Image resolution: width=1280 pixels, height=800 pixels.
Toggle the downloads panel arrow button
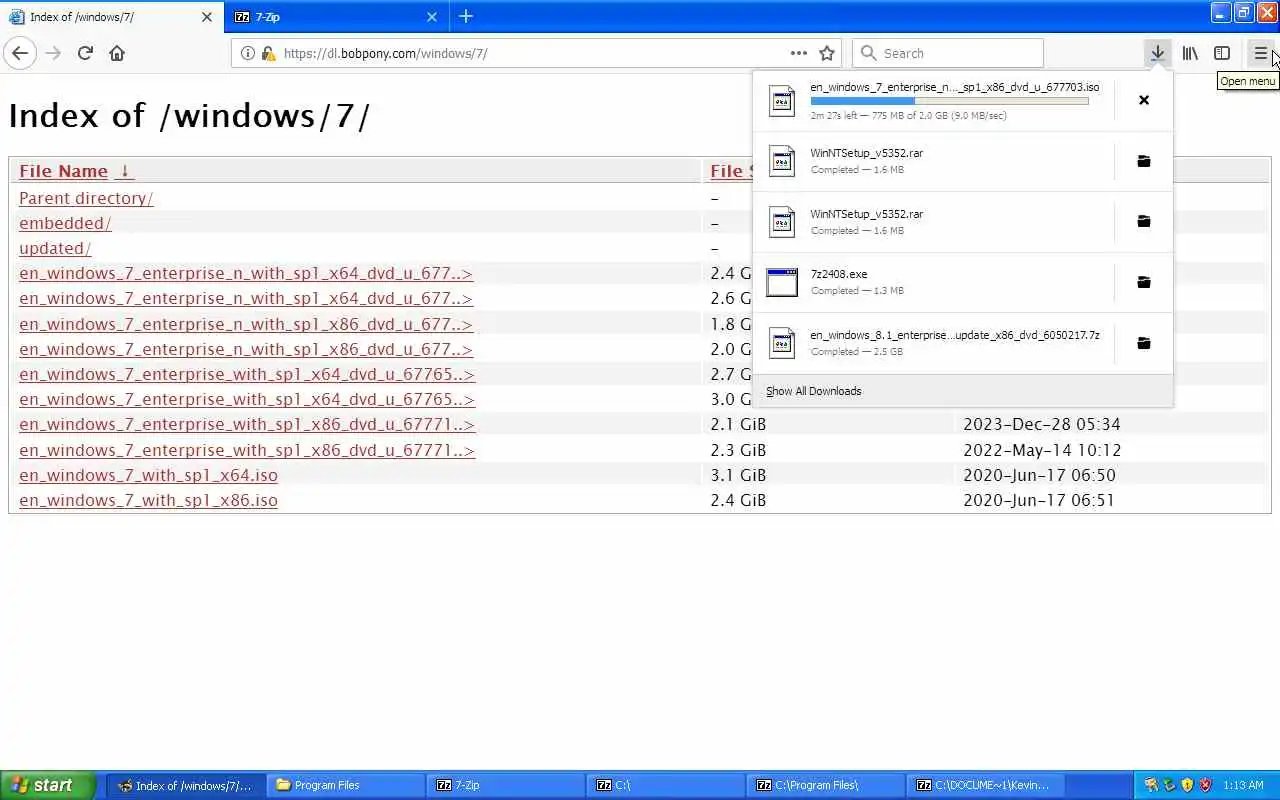pos(1157,53)
